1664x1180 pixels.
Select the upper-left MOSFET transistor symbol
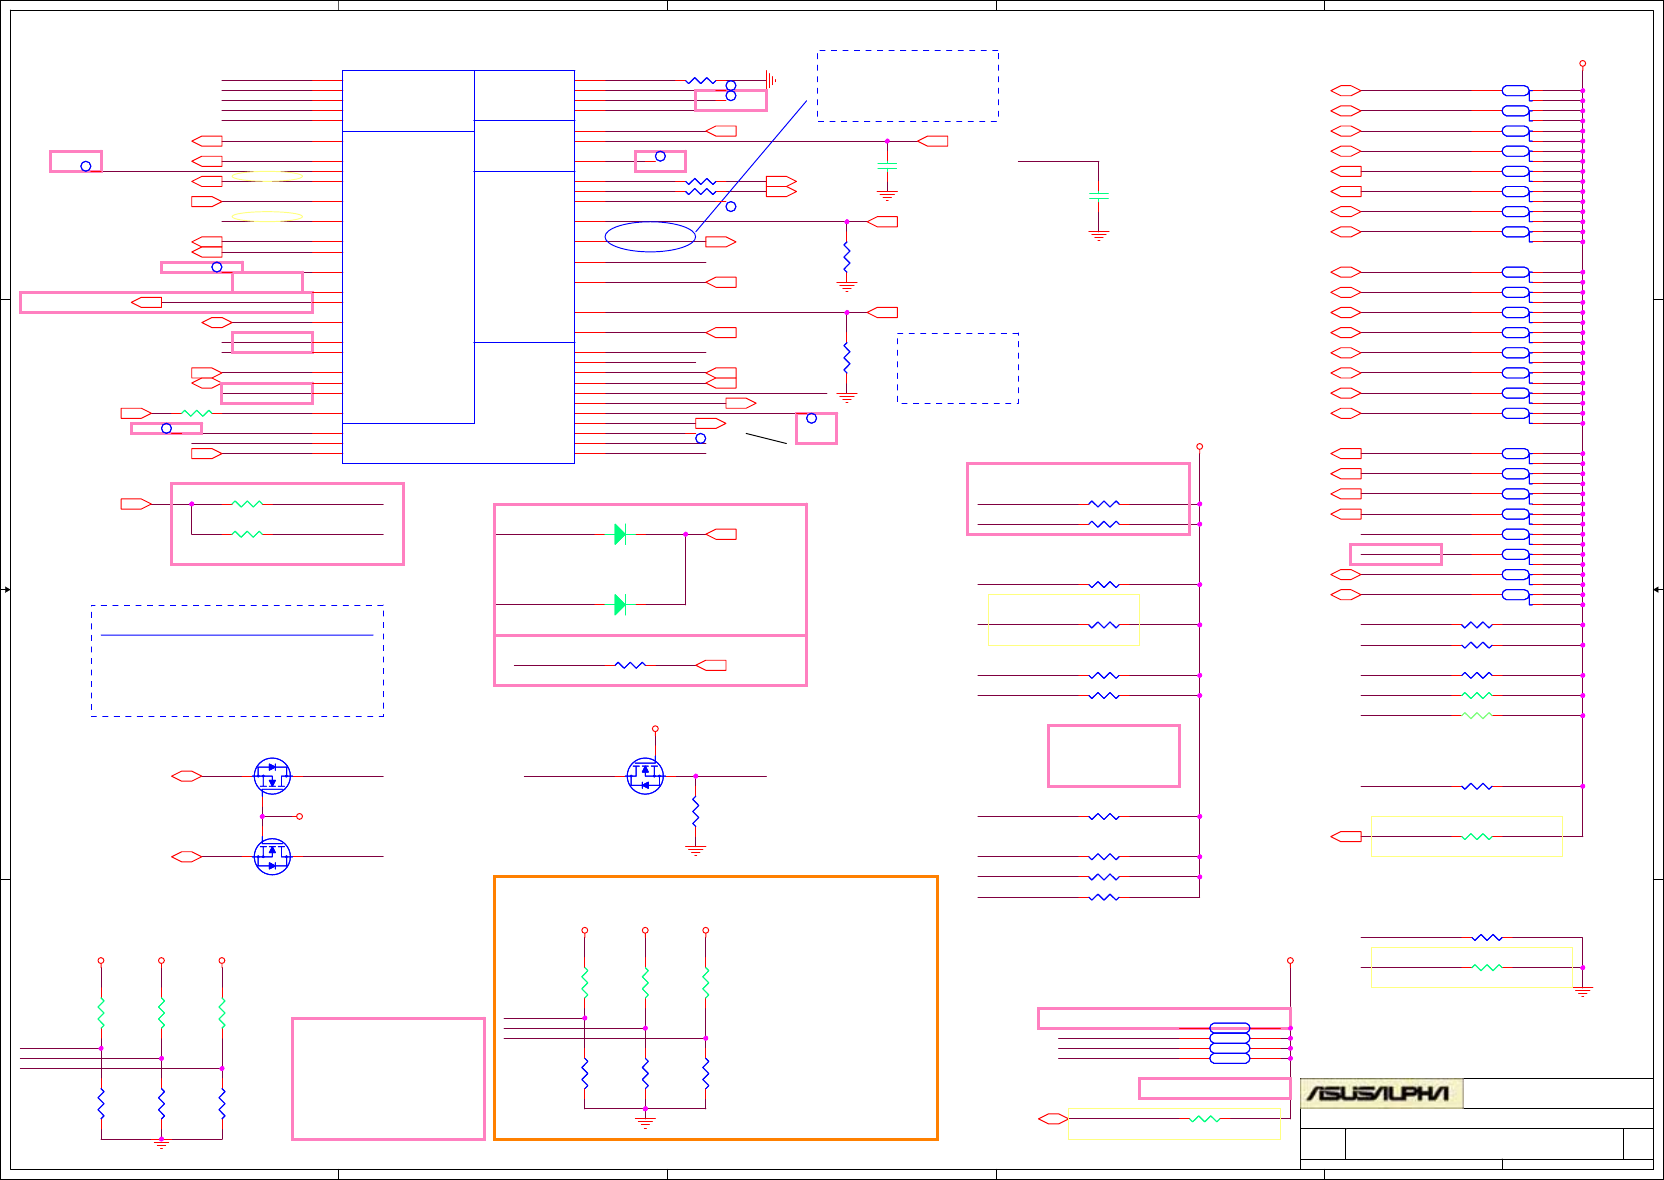(x=272, y=776)
